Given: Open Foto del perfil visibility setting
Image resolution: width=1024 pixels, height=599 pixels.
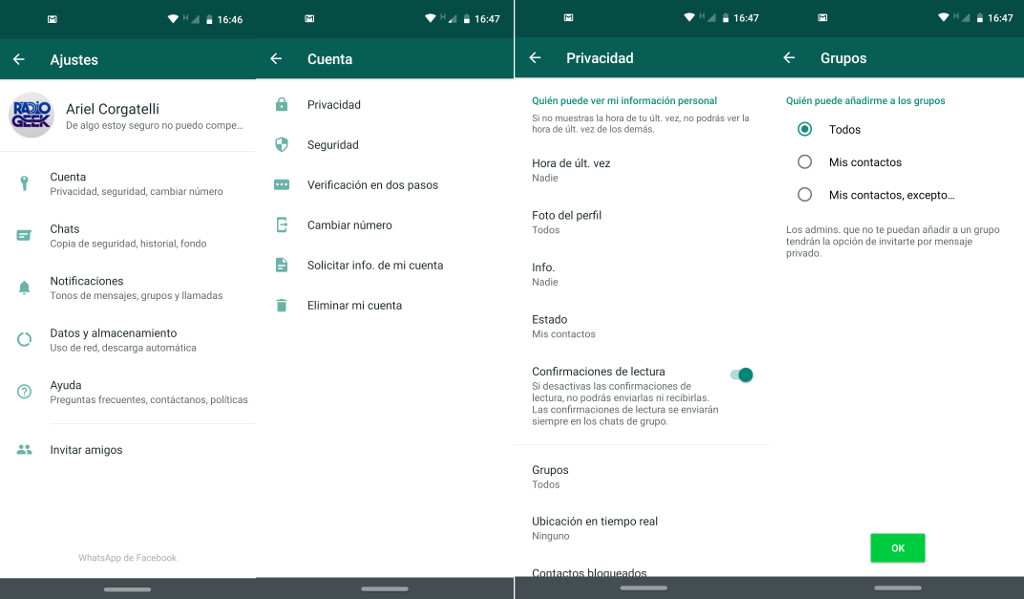Looking at the screenshot, I should tap(567, 222).
